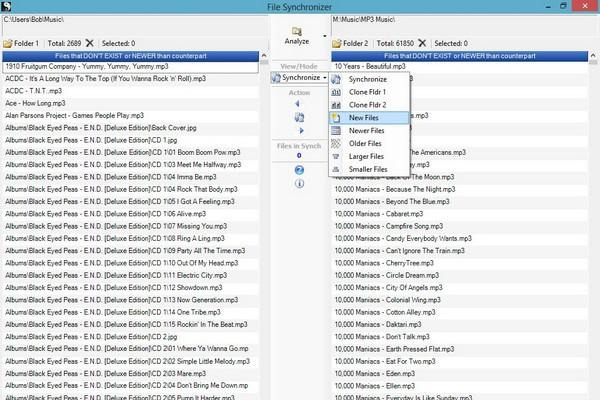
Task: Select 10,000 Maniacs - City Of Angels.mp3
Action: (460, 287)
